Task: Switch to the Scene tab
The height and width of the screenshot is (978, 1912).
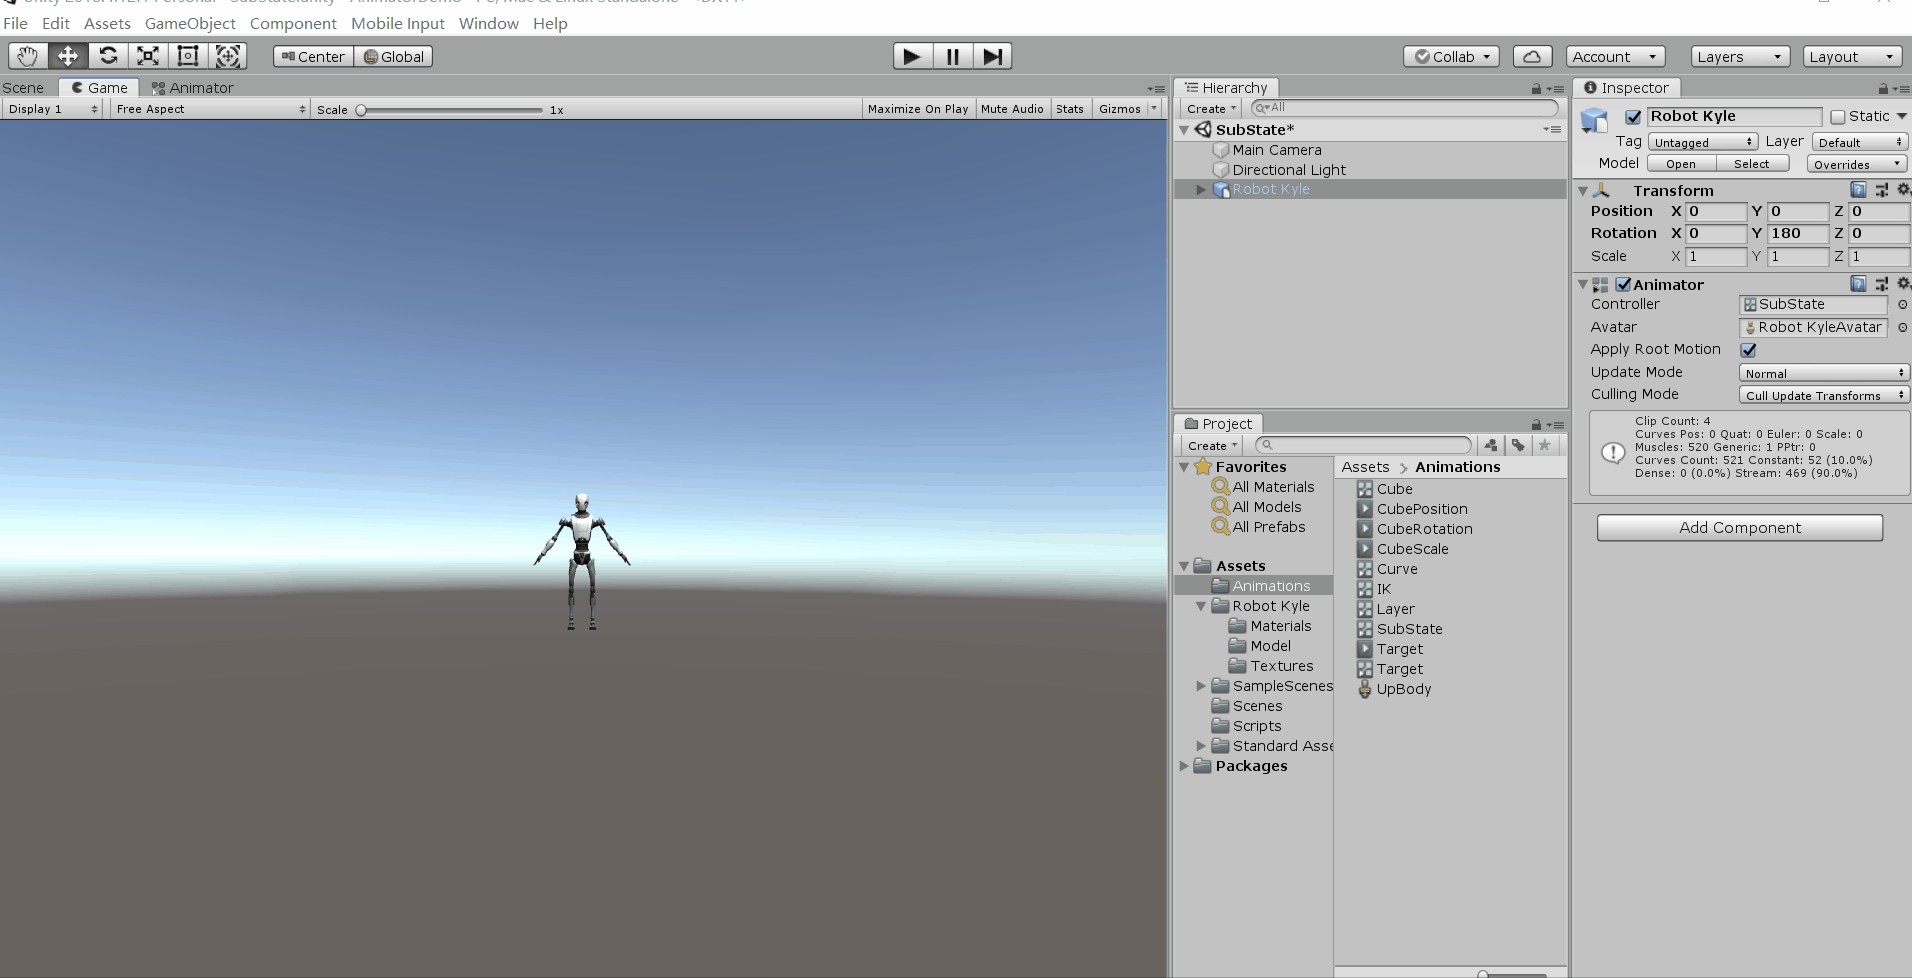Action: click(23, 88)
